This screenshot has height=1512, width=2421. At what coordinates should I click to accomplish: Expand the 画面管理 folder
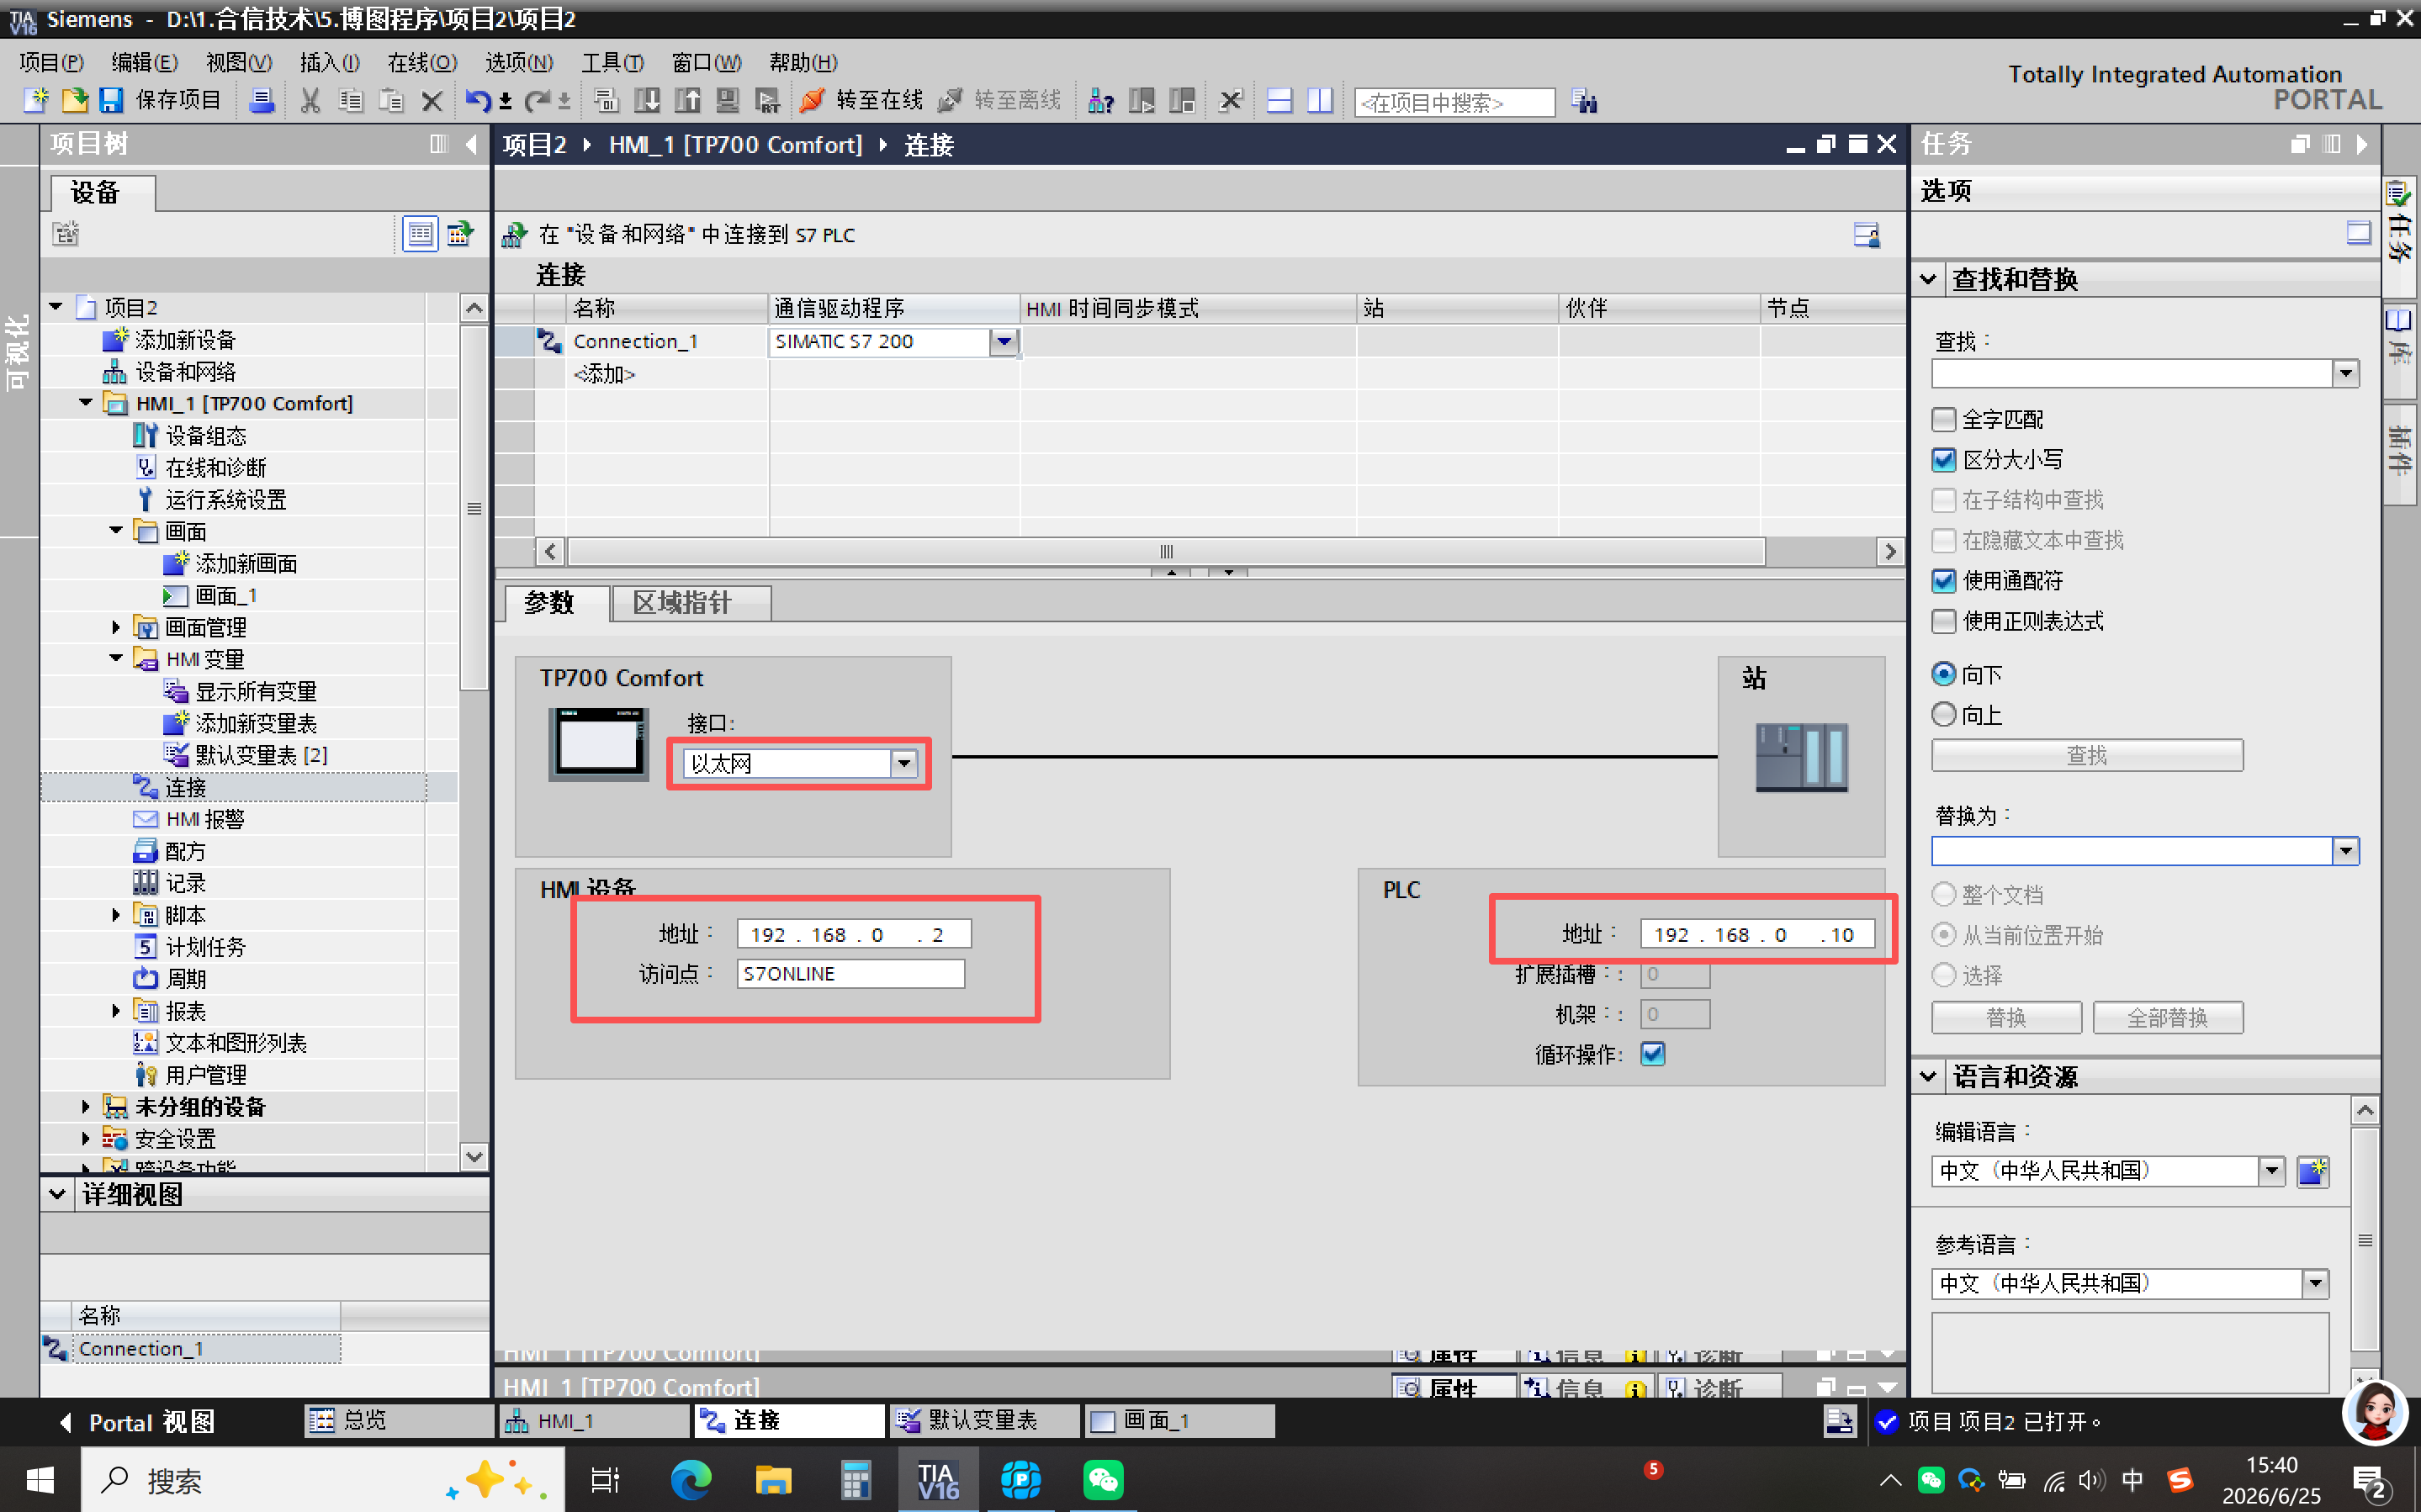coord(116,627)
